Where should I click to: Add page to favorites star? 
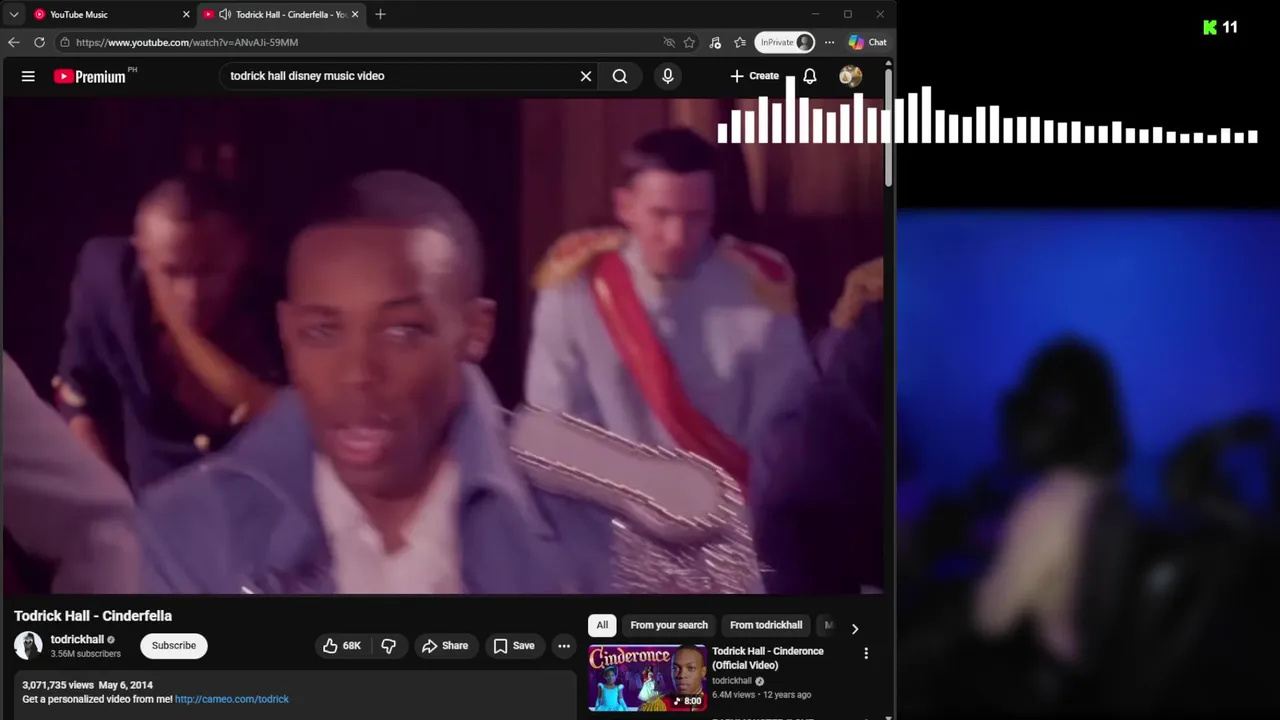[689, 42]
